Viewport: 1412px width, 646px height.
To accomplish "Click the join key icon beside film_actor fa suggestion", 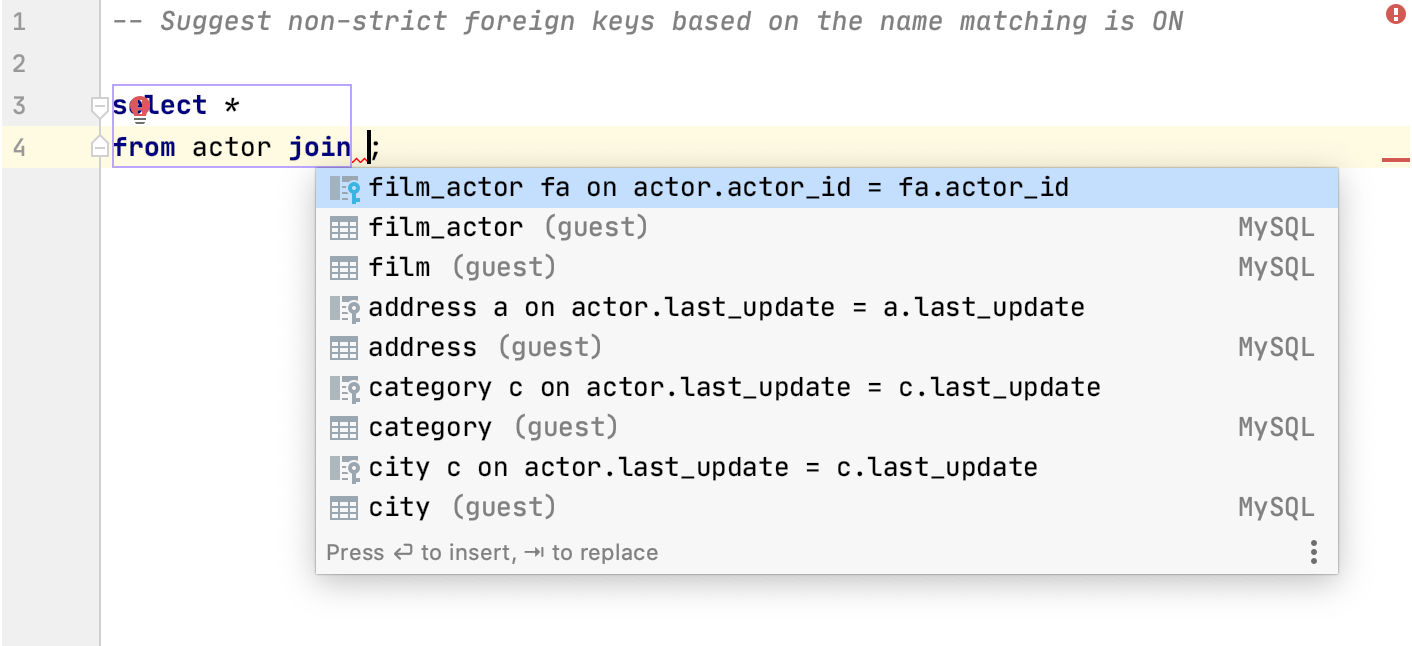I will point(345,187).
